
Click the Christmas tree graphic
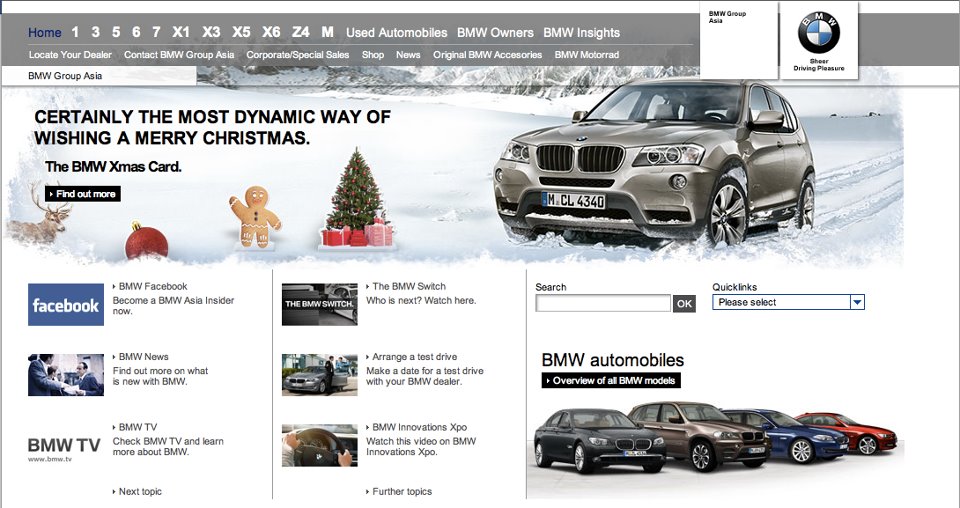tap(356, 199)
